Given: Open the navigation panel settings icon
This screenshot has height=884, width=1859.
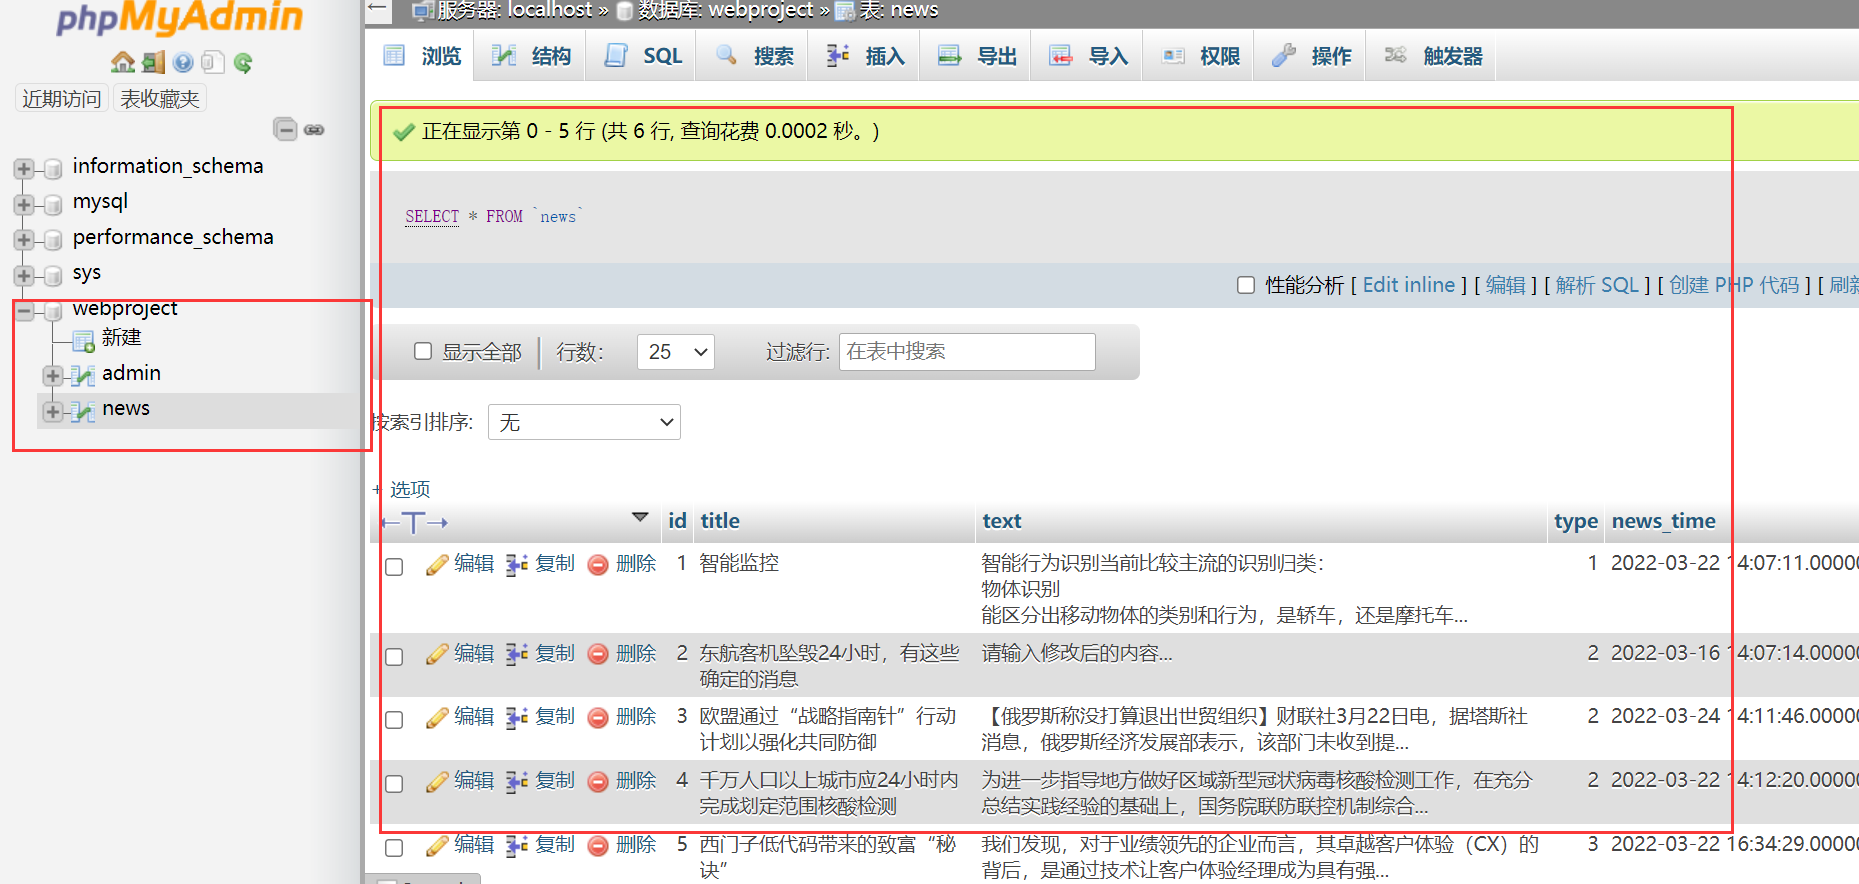Looking at the screenshot, I should 212,62.
